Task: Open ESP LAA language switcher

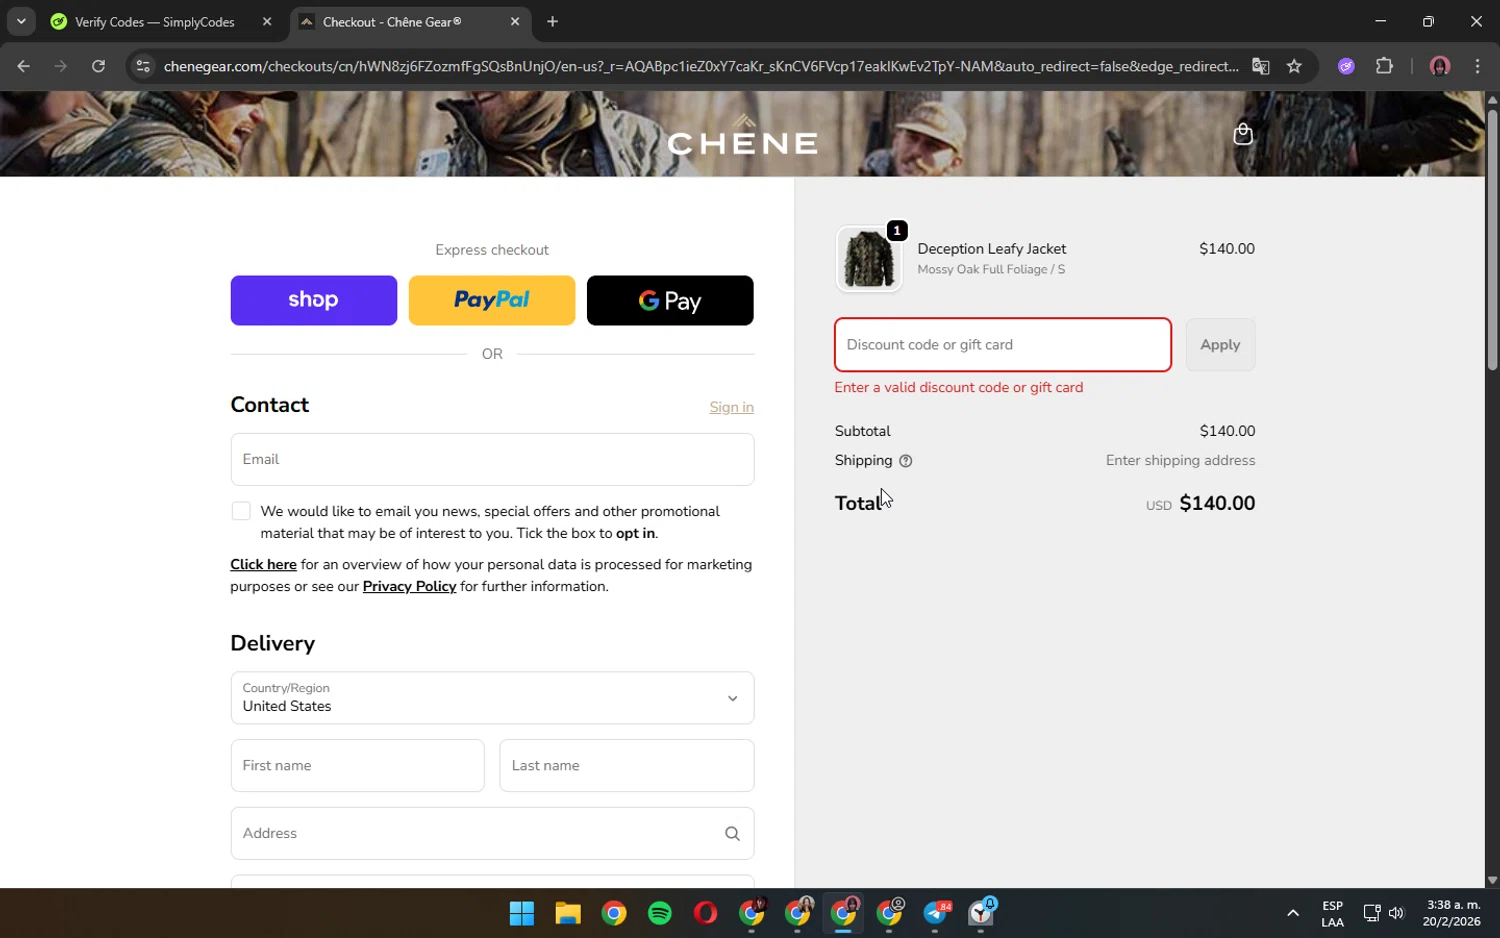Action: coord(1332,913)
